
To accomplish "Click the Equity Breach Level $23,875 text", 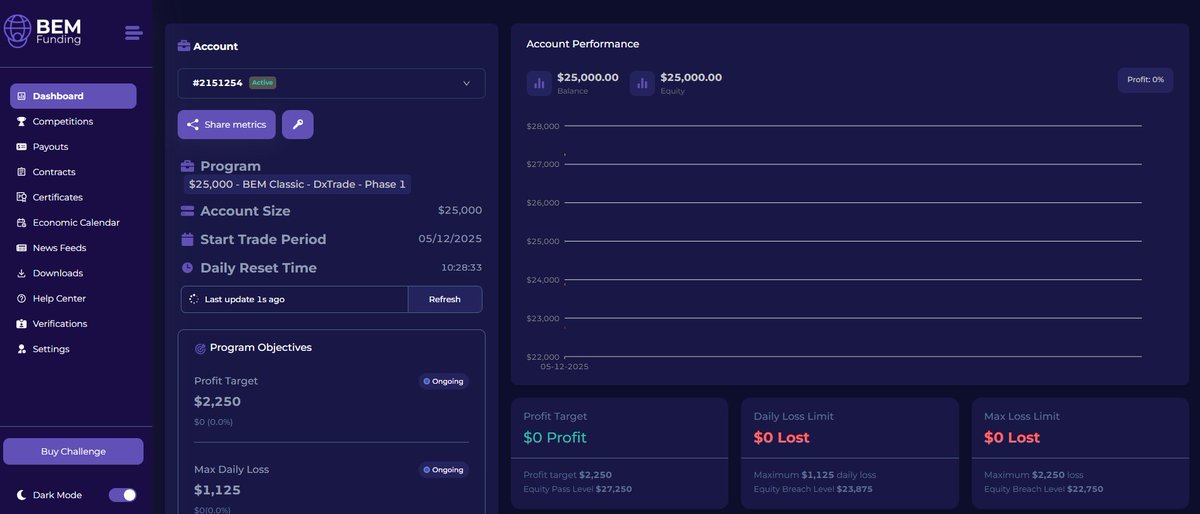I will pyautogui.click(x=813, y=489).
